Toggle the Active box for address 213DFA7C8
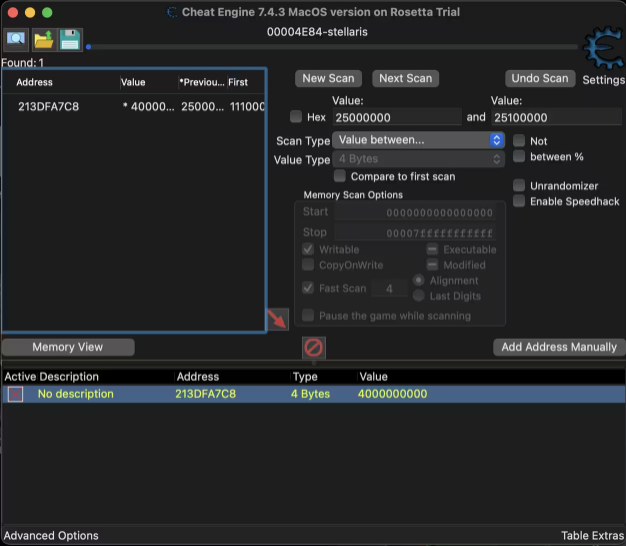Viewport: 626px width, 546px height. click(15, 394)
